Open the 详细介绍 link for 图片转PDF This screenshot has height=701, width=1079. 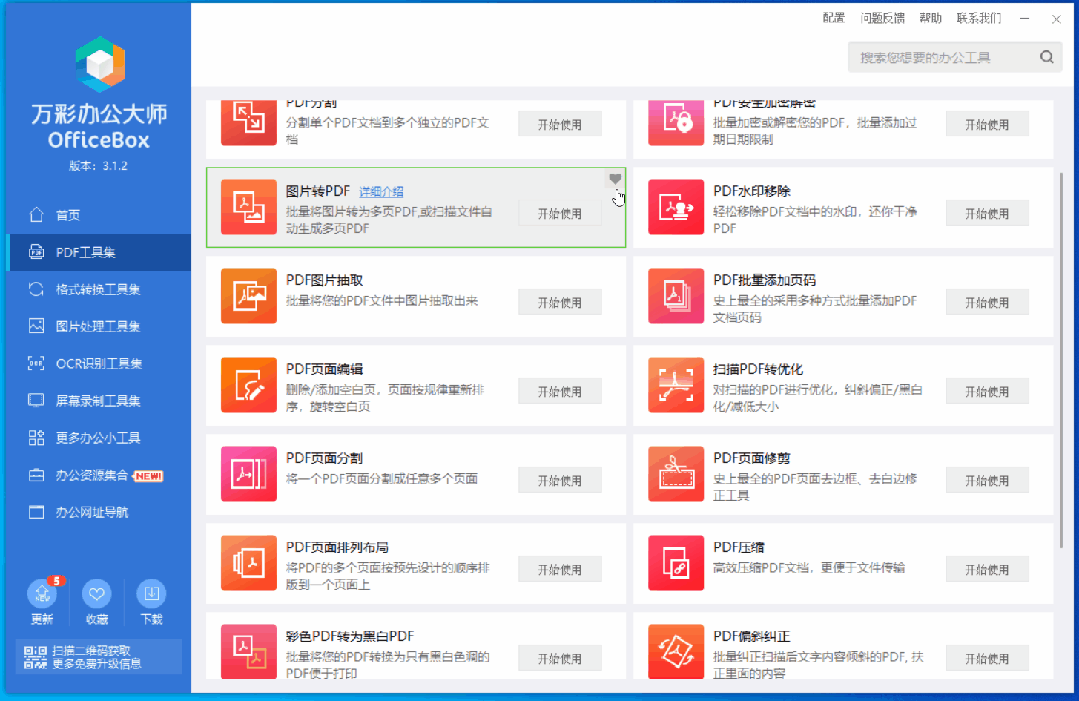(381, 192)
